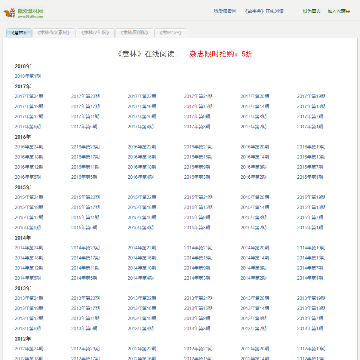Viewport: 360px width, 360px height.
Task: Open the 2017年第19期 issue
Action: click(311, 96)
